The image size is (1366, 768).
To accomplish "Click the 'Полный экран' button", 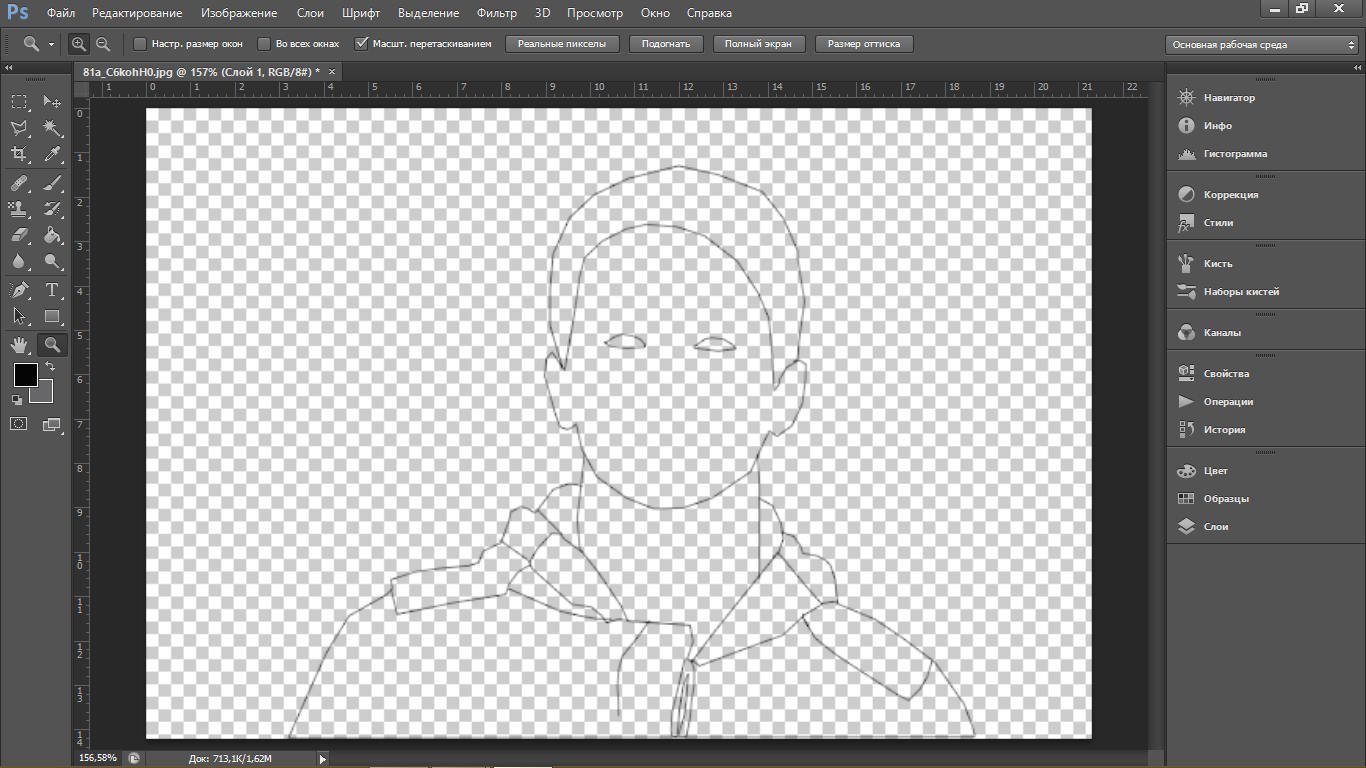I will pyautogui.click(x=759, y=44).
